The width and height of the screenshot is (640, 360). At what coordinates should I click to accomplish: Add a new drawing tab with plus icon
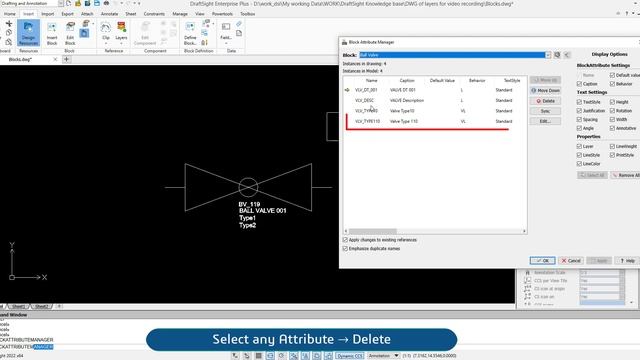[x=67, y=59]
